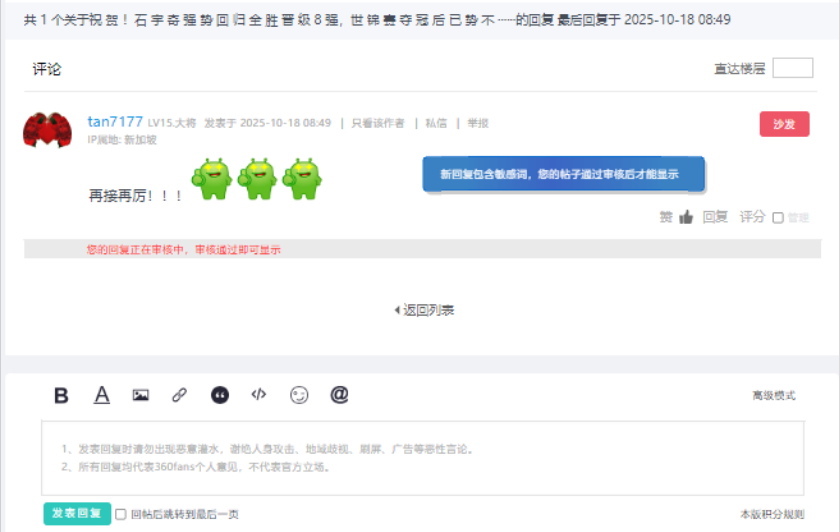The height and width of the screenshot is (532, 840).
Task: Go back via the 返回列表 arrow
Action: tap(424, 310)
